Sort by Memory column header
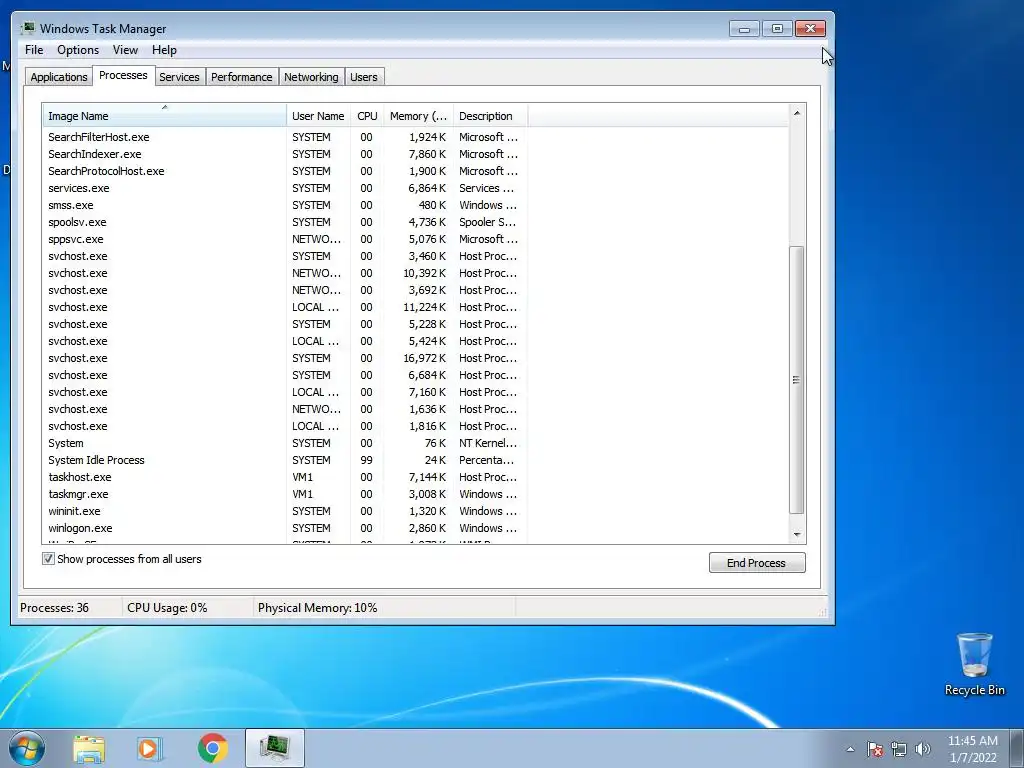This screenshot has width=1024, height=768. tap(418, 116)
